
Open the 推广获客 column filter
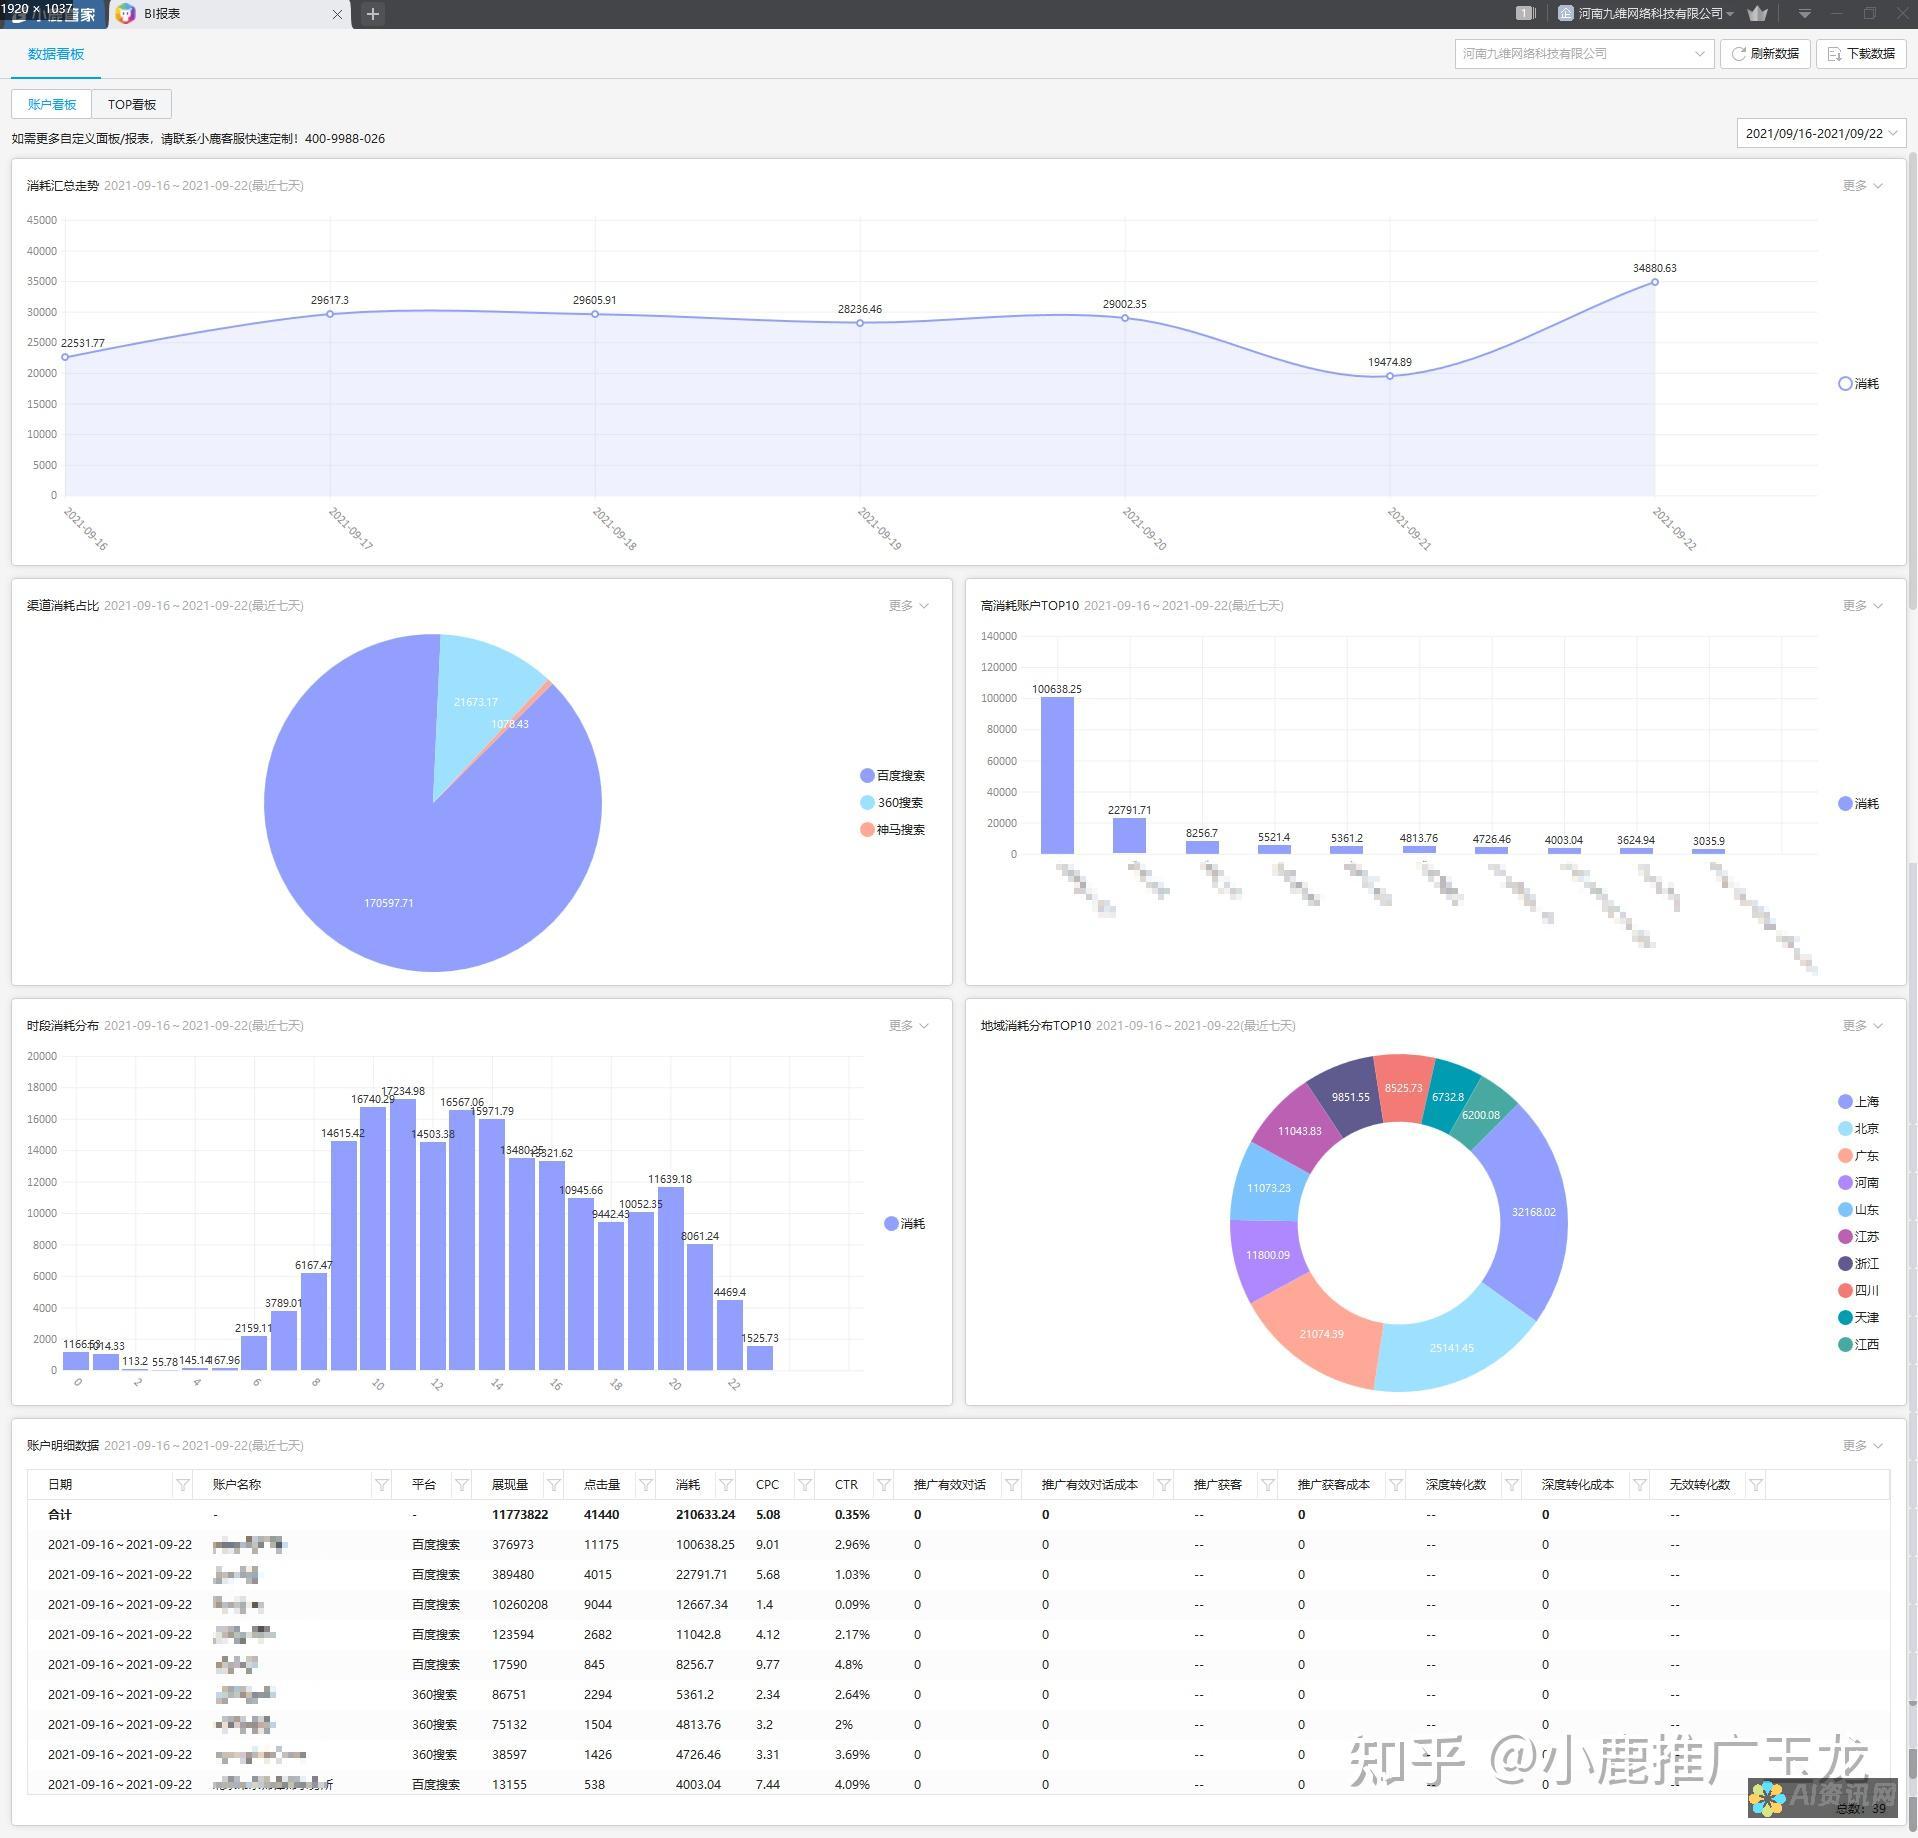pos(1268,1485)
